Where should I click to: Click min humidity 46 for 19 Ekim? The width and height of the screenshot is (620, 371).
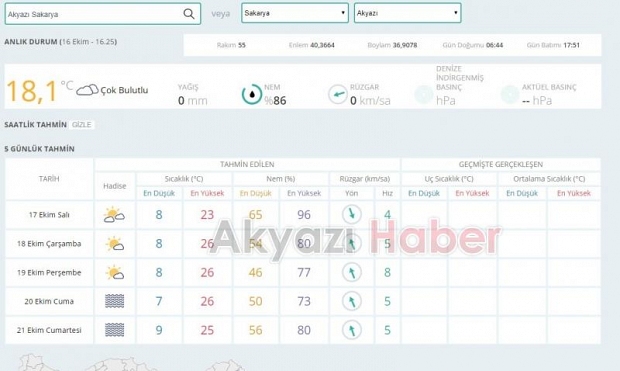(x=255, y=273)
